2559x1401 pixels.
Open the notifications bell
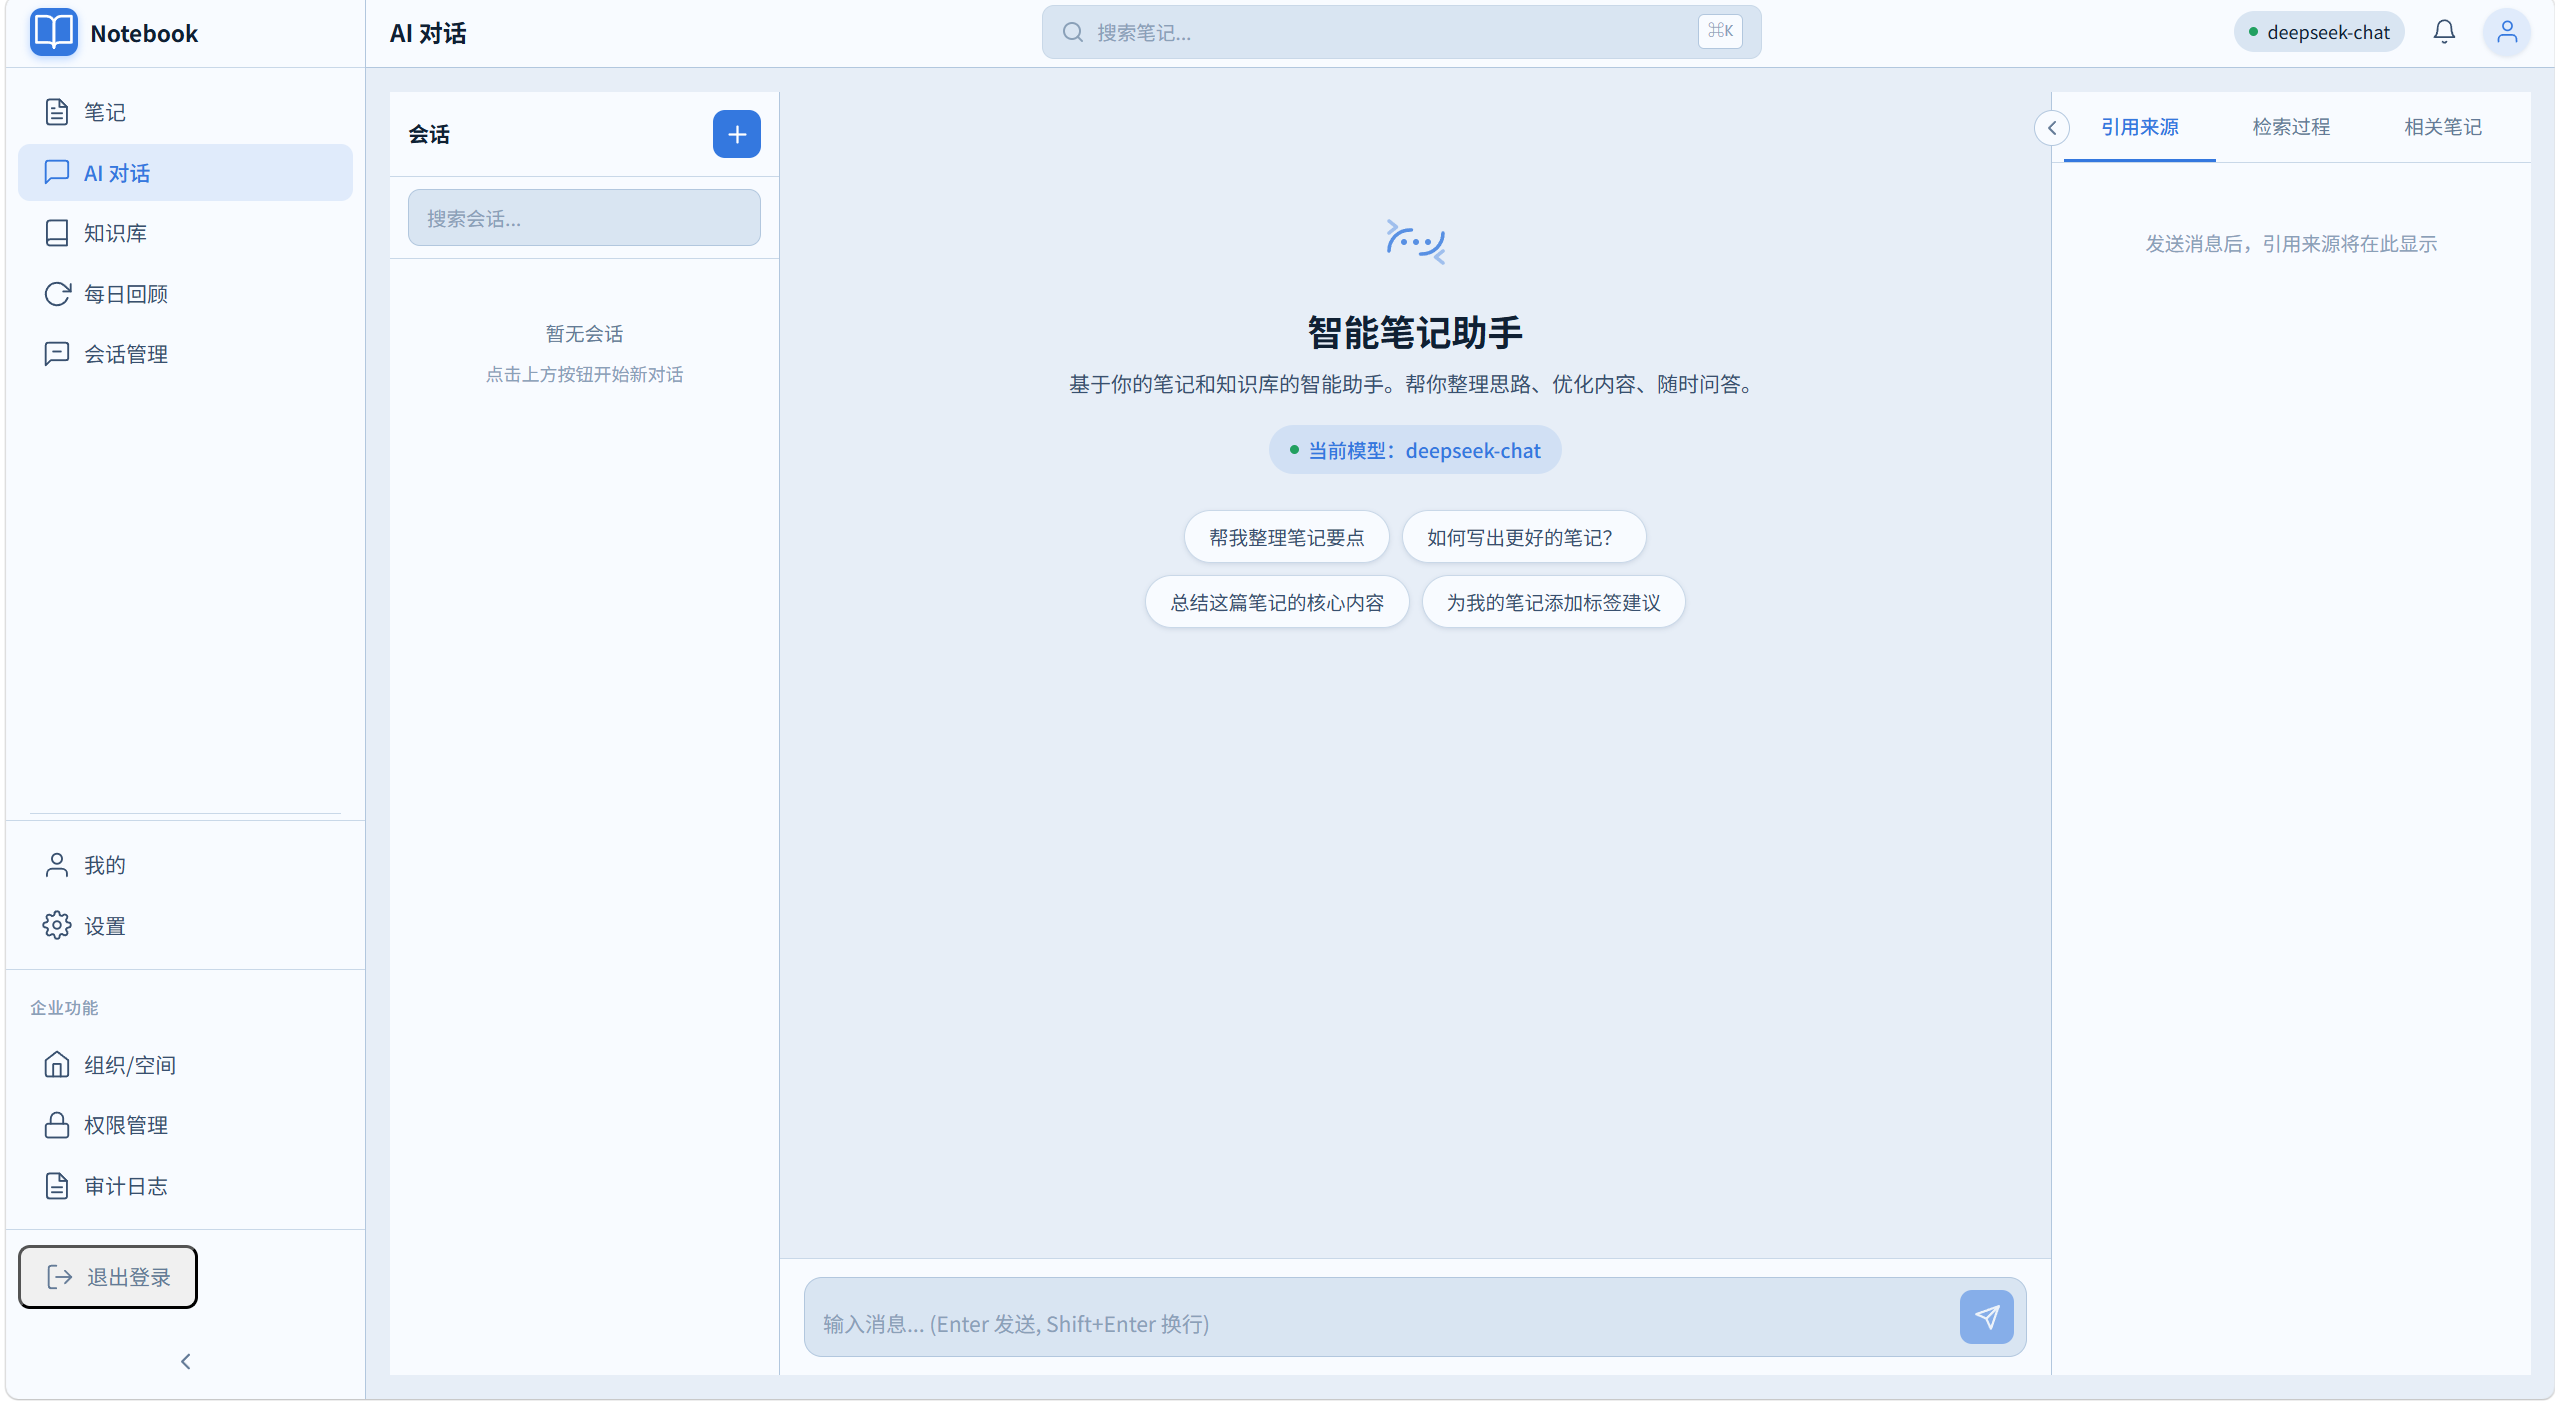point(2443,32)
